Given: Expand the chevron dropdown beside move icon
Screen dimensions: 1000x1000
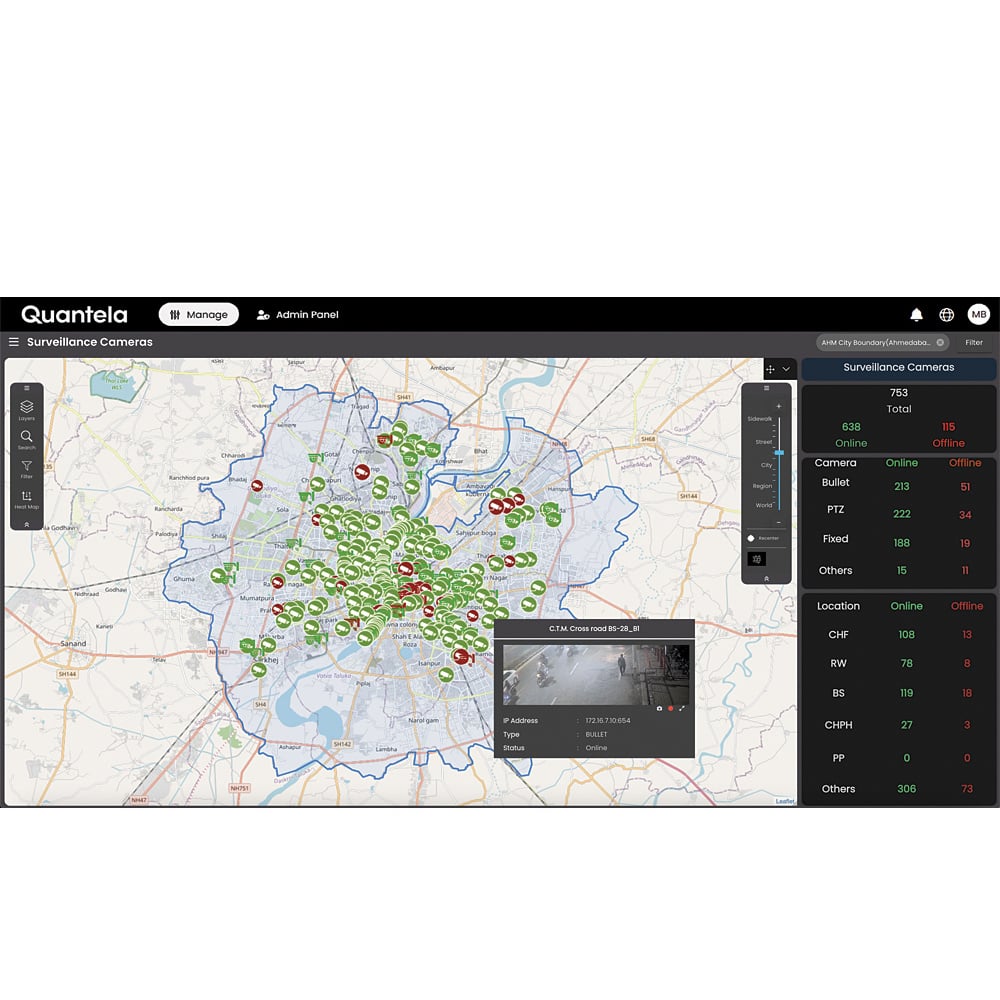Looking at the screenshot, I should pos(786,369).
